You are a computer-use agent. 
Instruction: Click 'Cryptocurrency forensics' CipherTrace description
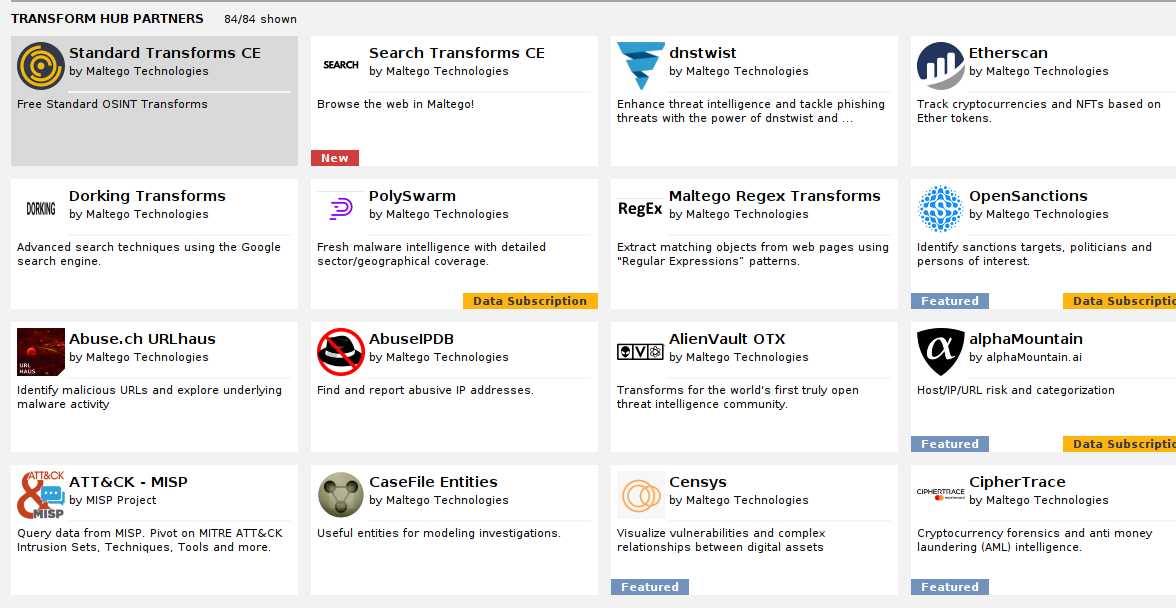click(x=1034, y=541)
